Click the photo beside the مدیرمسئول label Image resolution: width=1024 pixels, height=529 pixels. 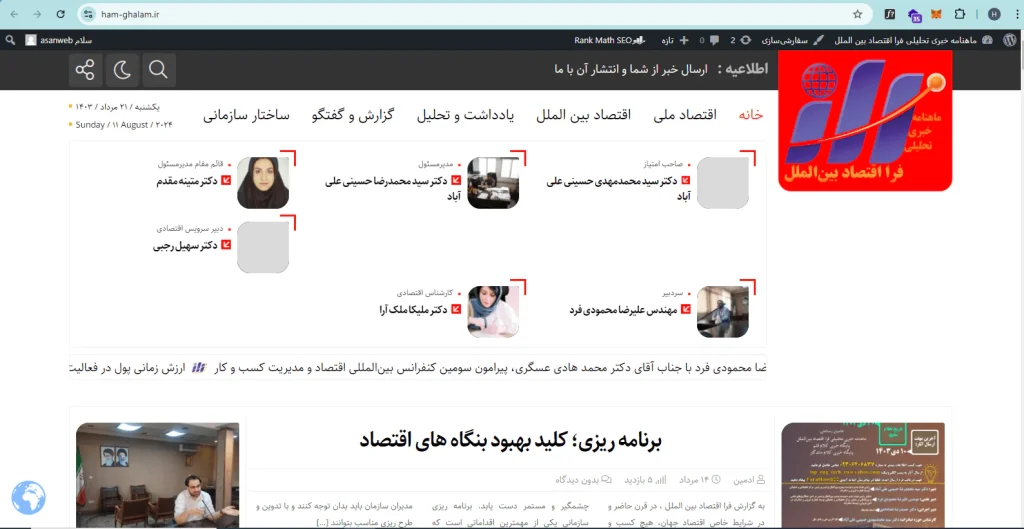click(x=493, y=182)
